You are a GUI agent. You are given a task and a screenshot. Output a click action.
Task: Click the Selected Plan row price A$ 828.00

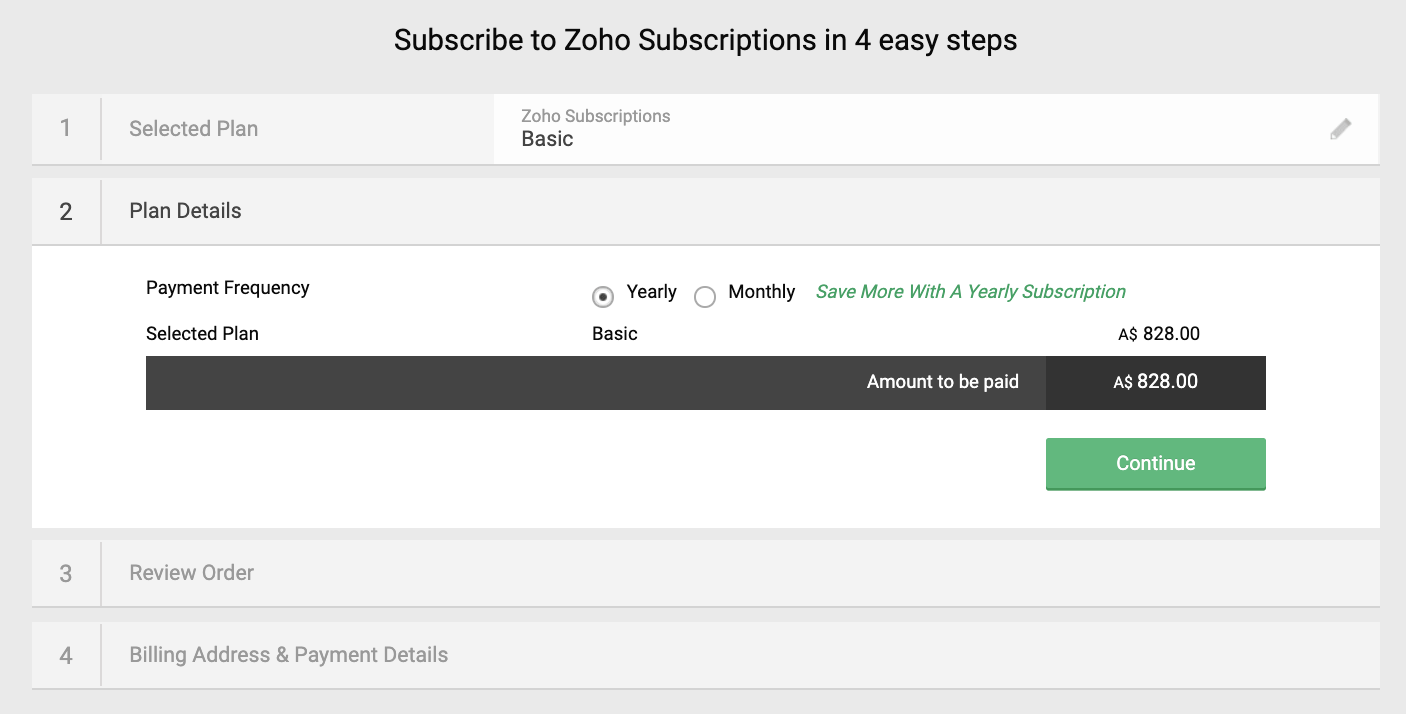pos(1158,334)
